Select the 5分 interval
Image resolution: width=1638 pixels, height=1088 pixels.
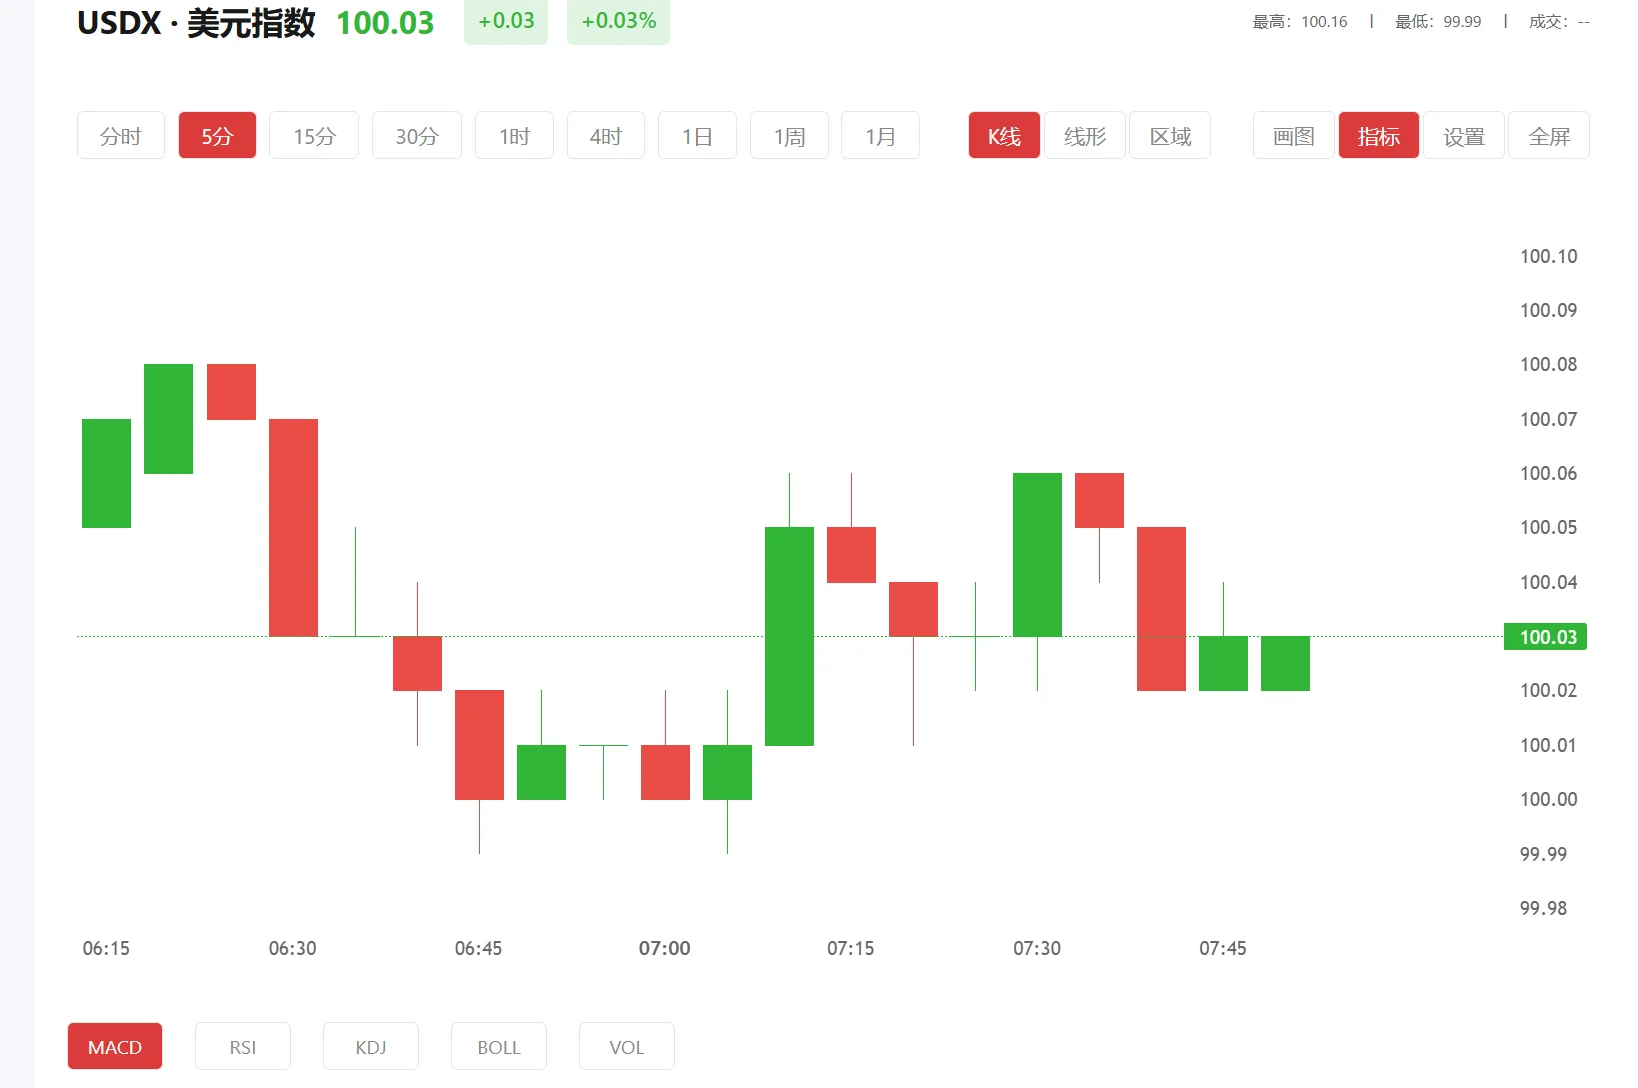217,136
